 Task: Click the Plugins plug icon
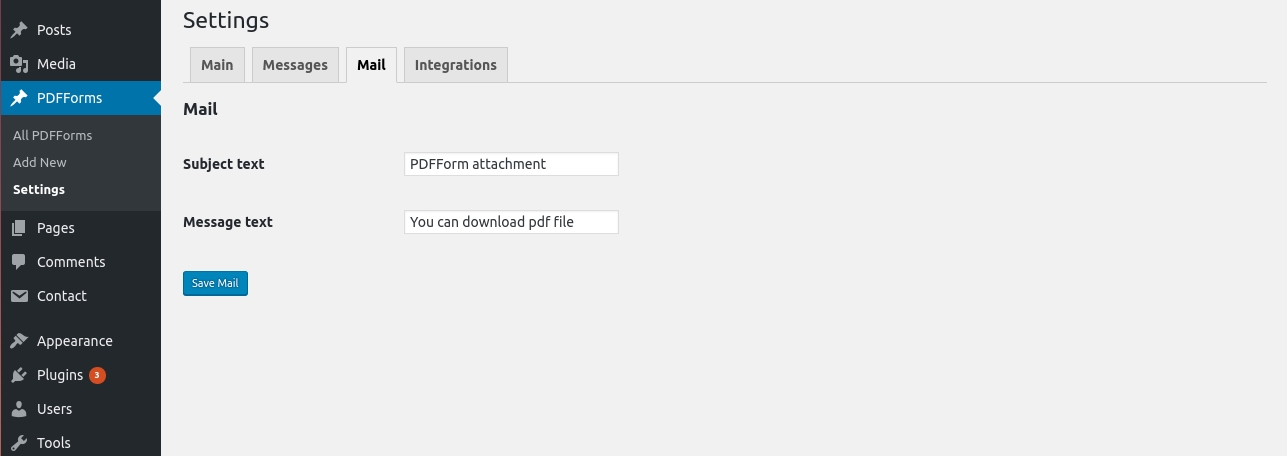click(19, 375)
